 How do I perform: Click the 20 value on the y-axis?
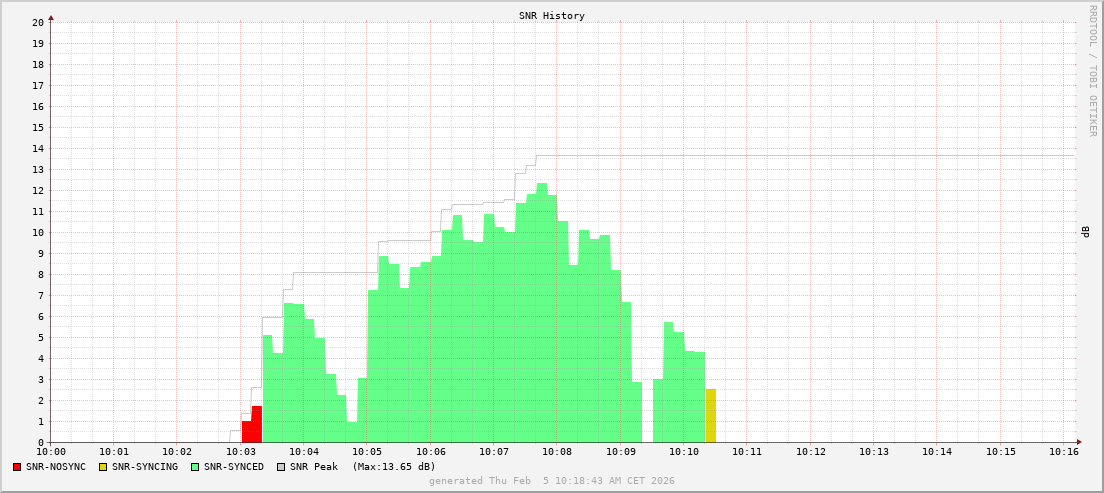[37, 22]
